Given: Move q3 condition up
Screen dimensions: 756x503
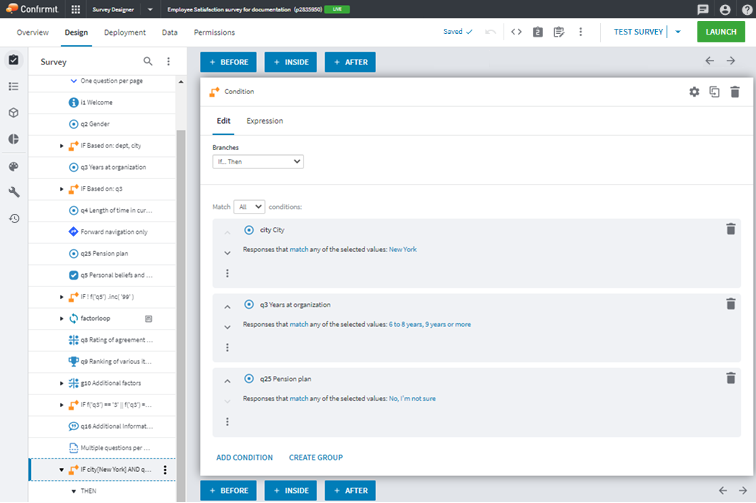Looking at the screenshot, I should click(x=227, y=307).
